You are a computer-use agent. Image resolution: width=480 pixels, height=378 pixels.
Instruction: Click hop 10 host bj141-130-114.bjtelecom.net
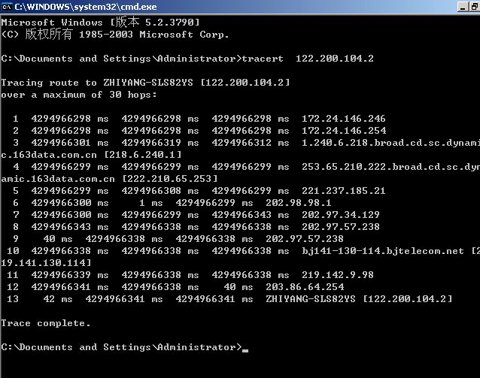coord(383,251)
